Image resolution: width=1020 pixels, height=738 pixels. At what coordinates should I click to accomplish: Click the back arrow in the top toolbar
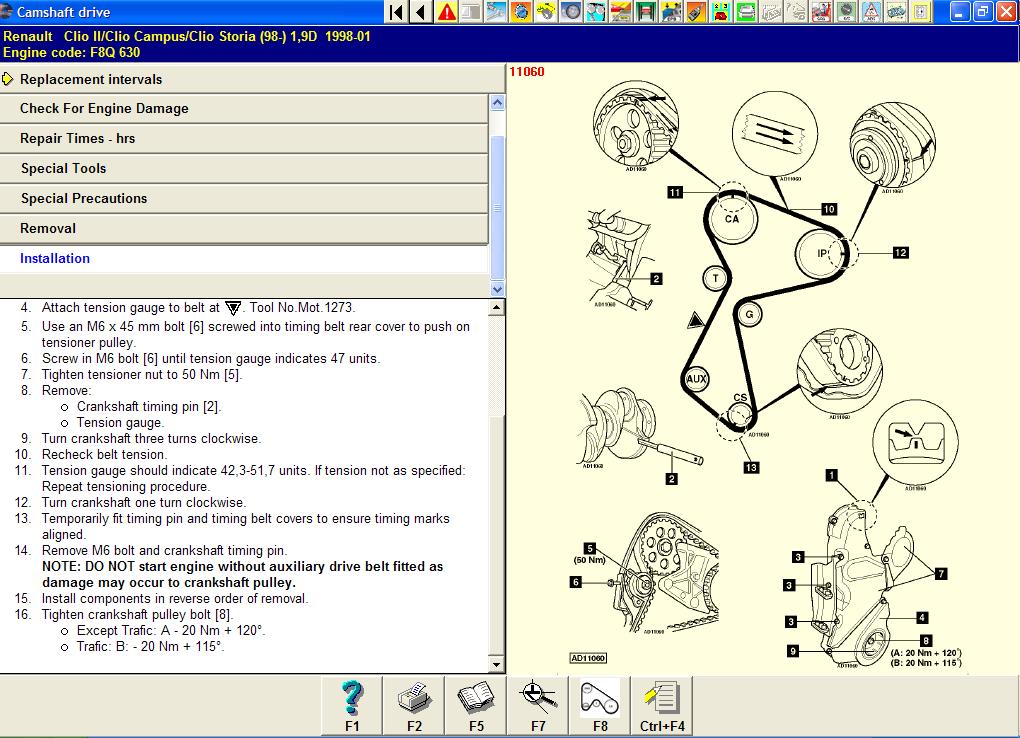pos(421,12)
